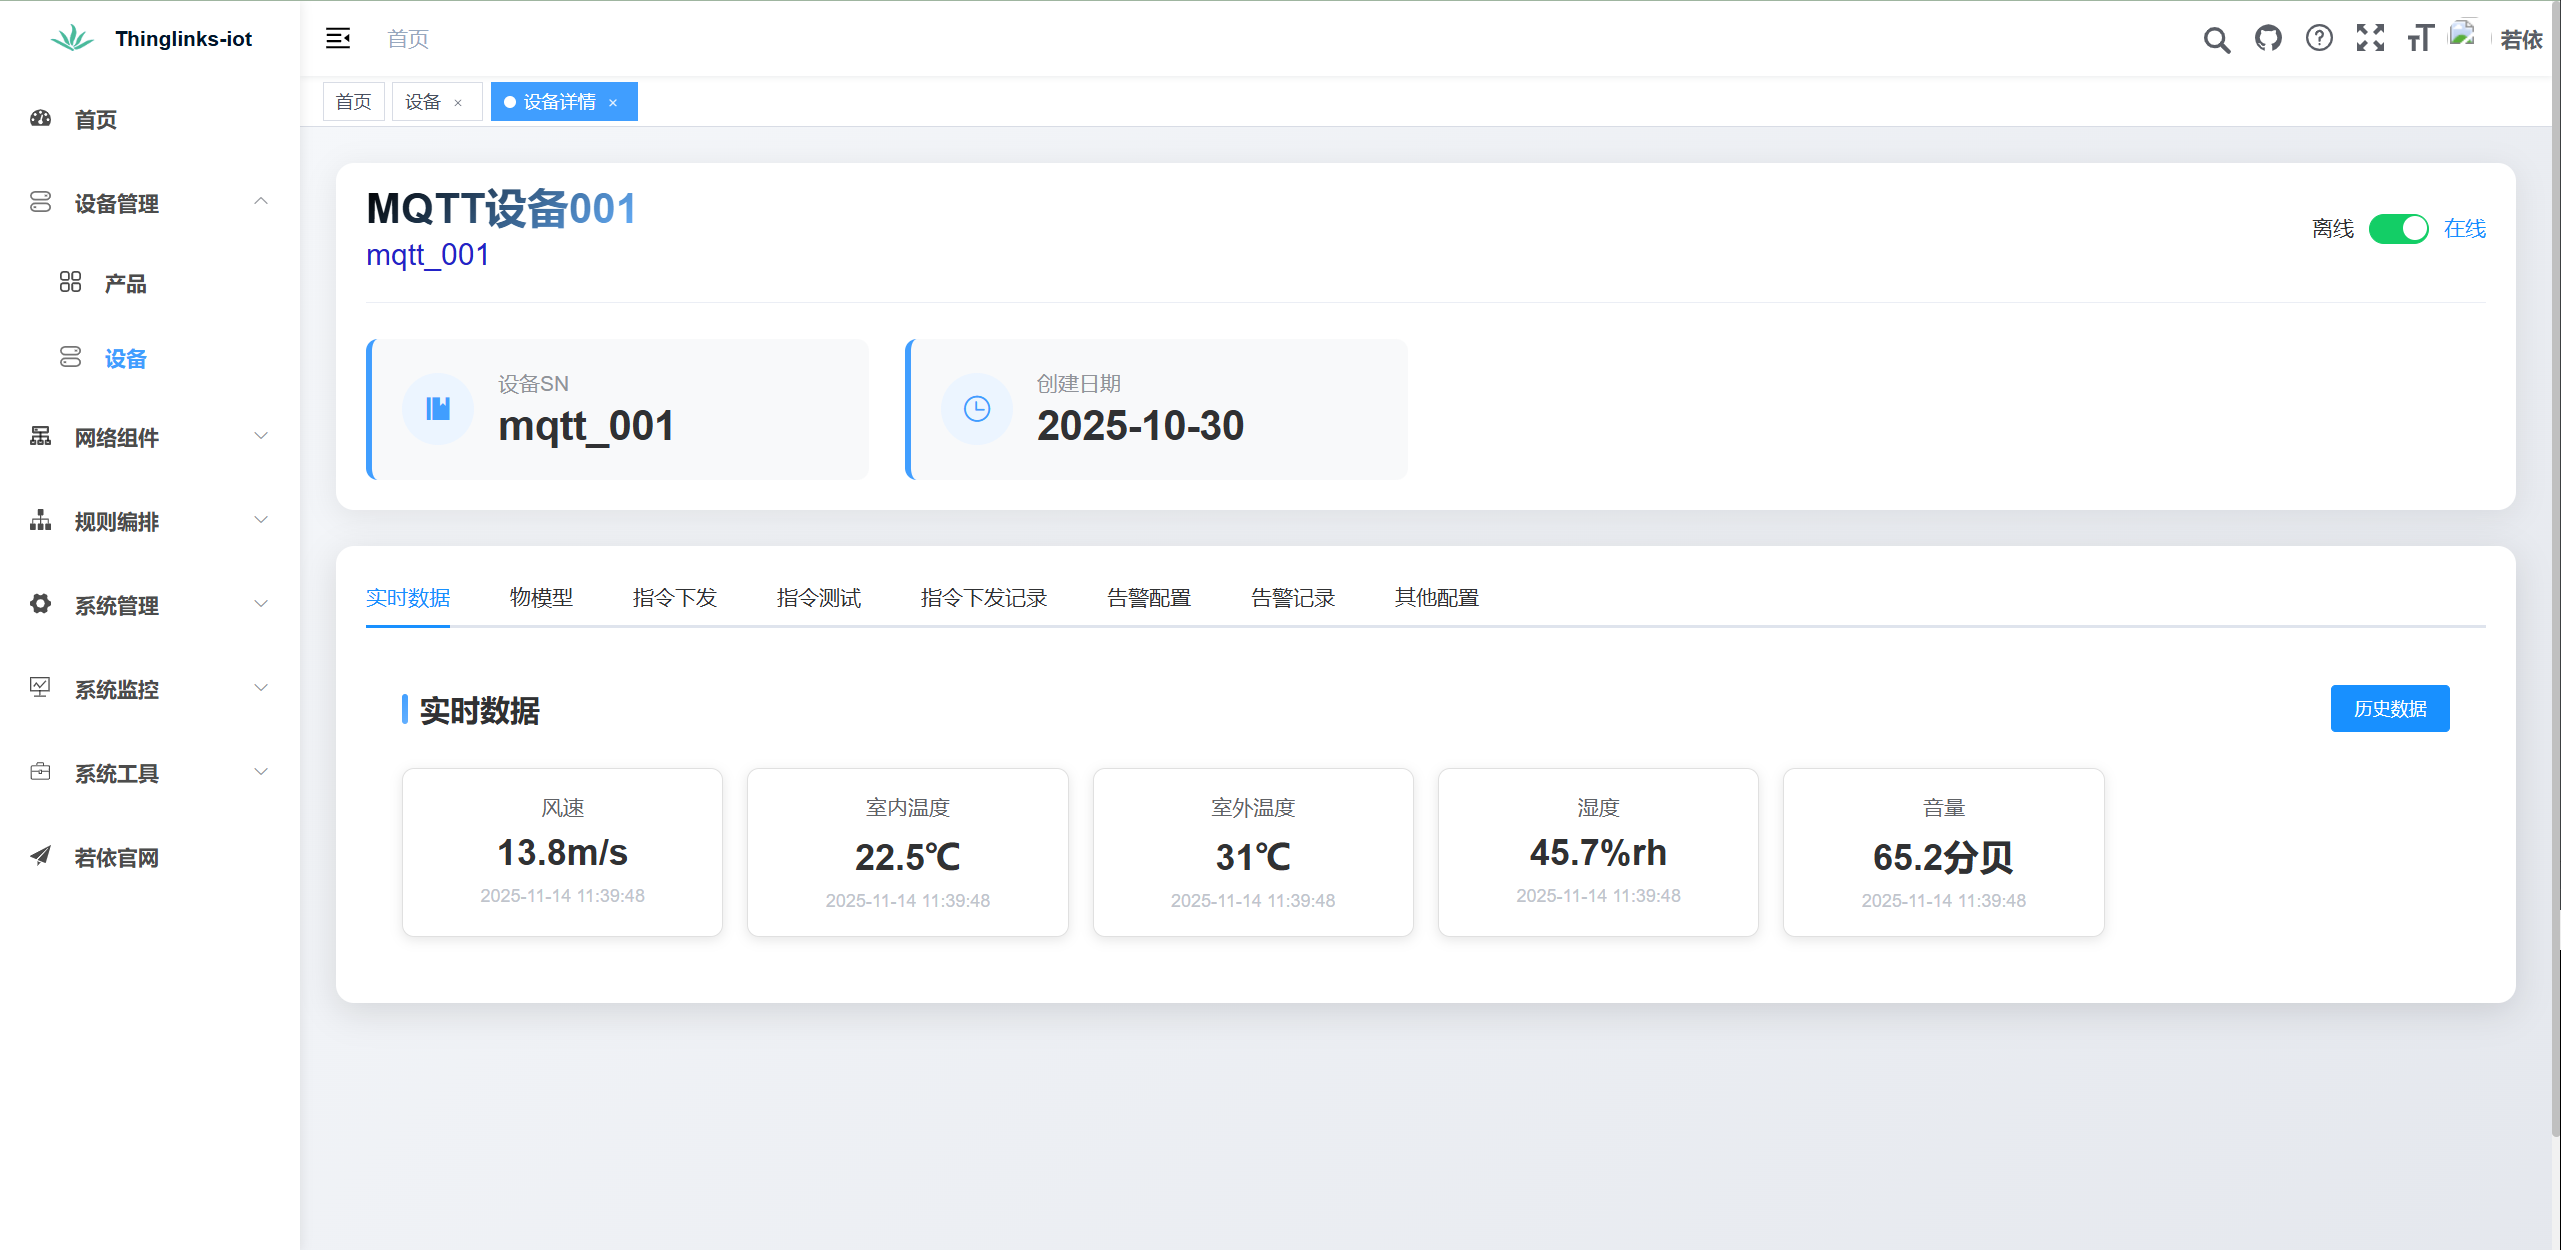Open the font size setting icon

click(x=2420, y=39)
